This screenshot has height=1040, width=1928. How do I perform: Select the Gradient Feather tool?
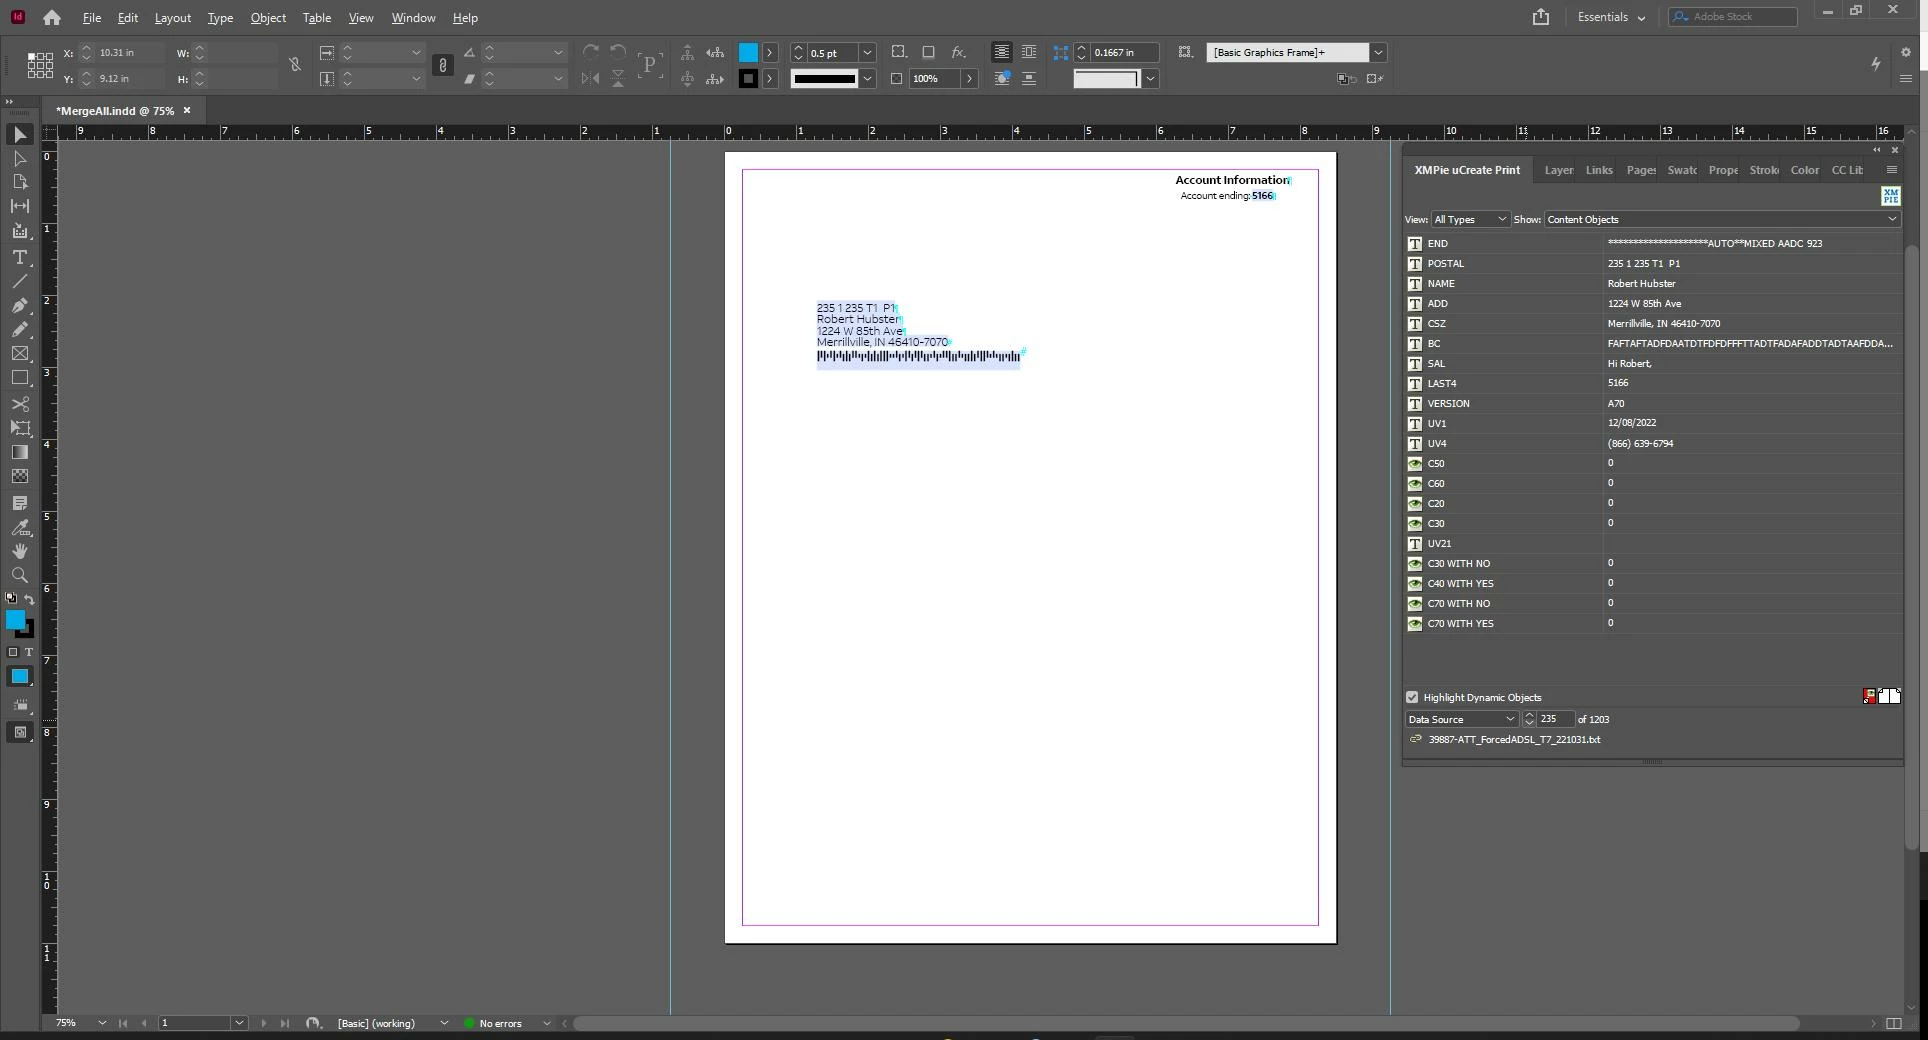click(20, 476)
